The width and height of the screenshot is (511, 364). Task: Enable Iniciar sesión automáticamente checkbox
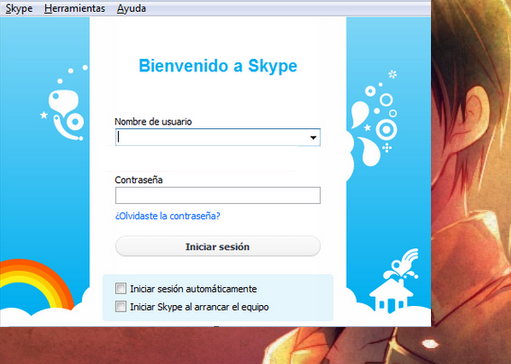(121, 288)
